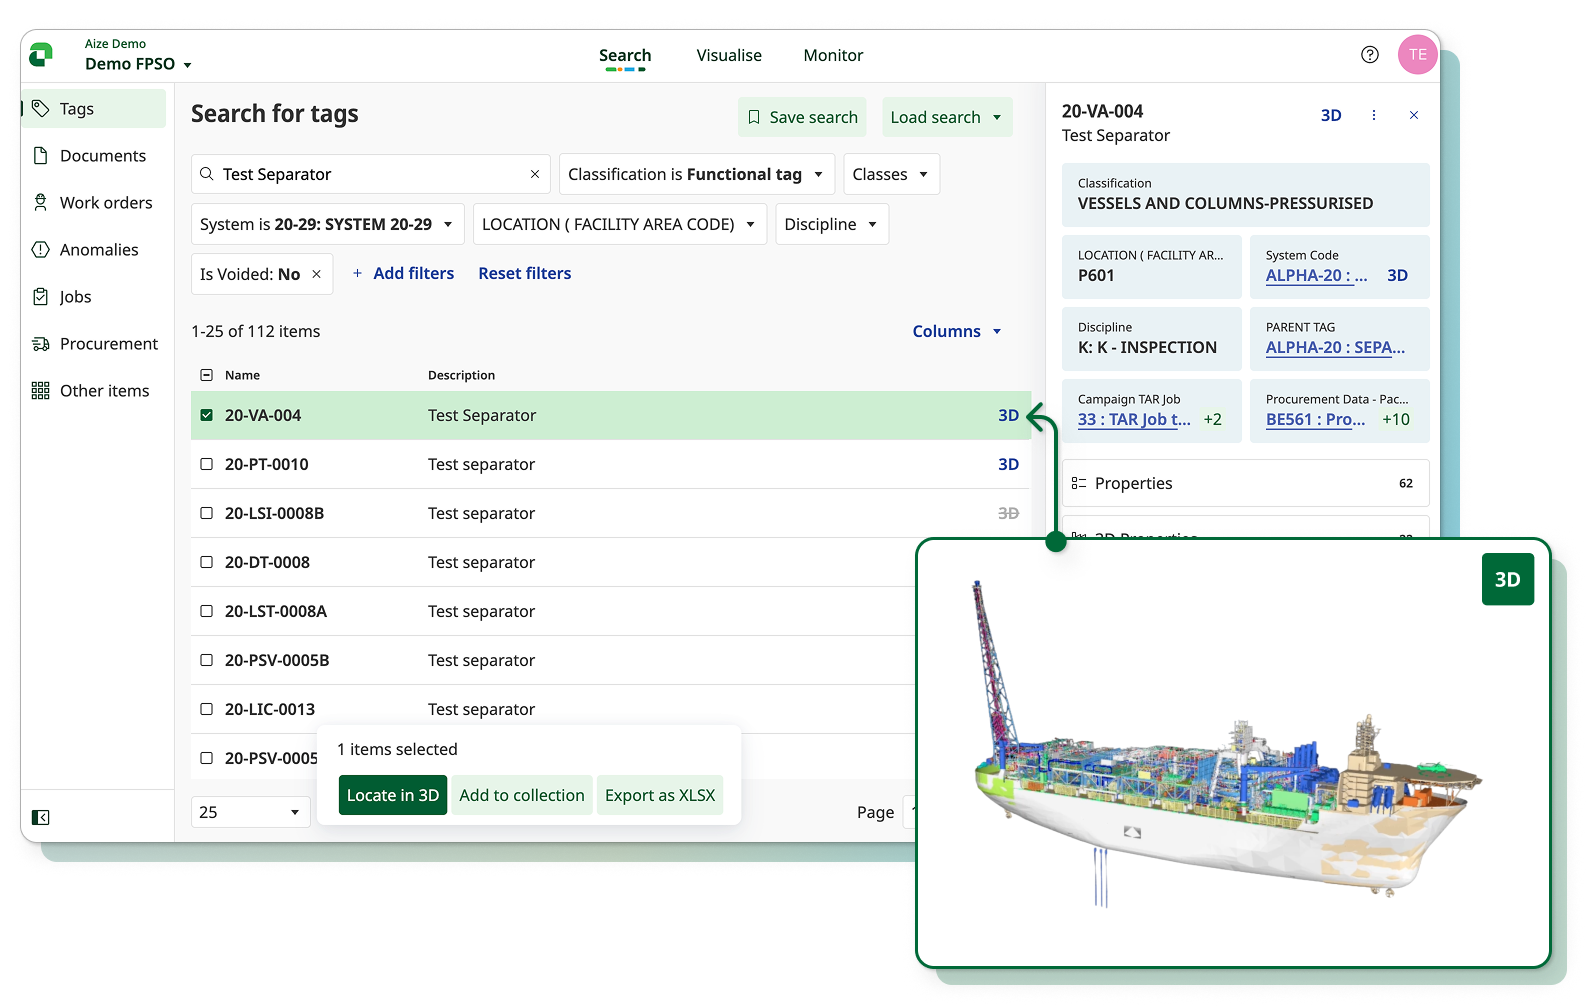The height and width of the screenshot is (1006, 1586).
Task: Open 3D in the 20-VA-004 details header
Action: tap(1331, 115)
